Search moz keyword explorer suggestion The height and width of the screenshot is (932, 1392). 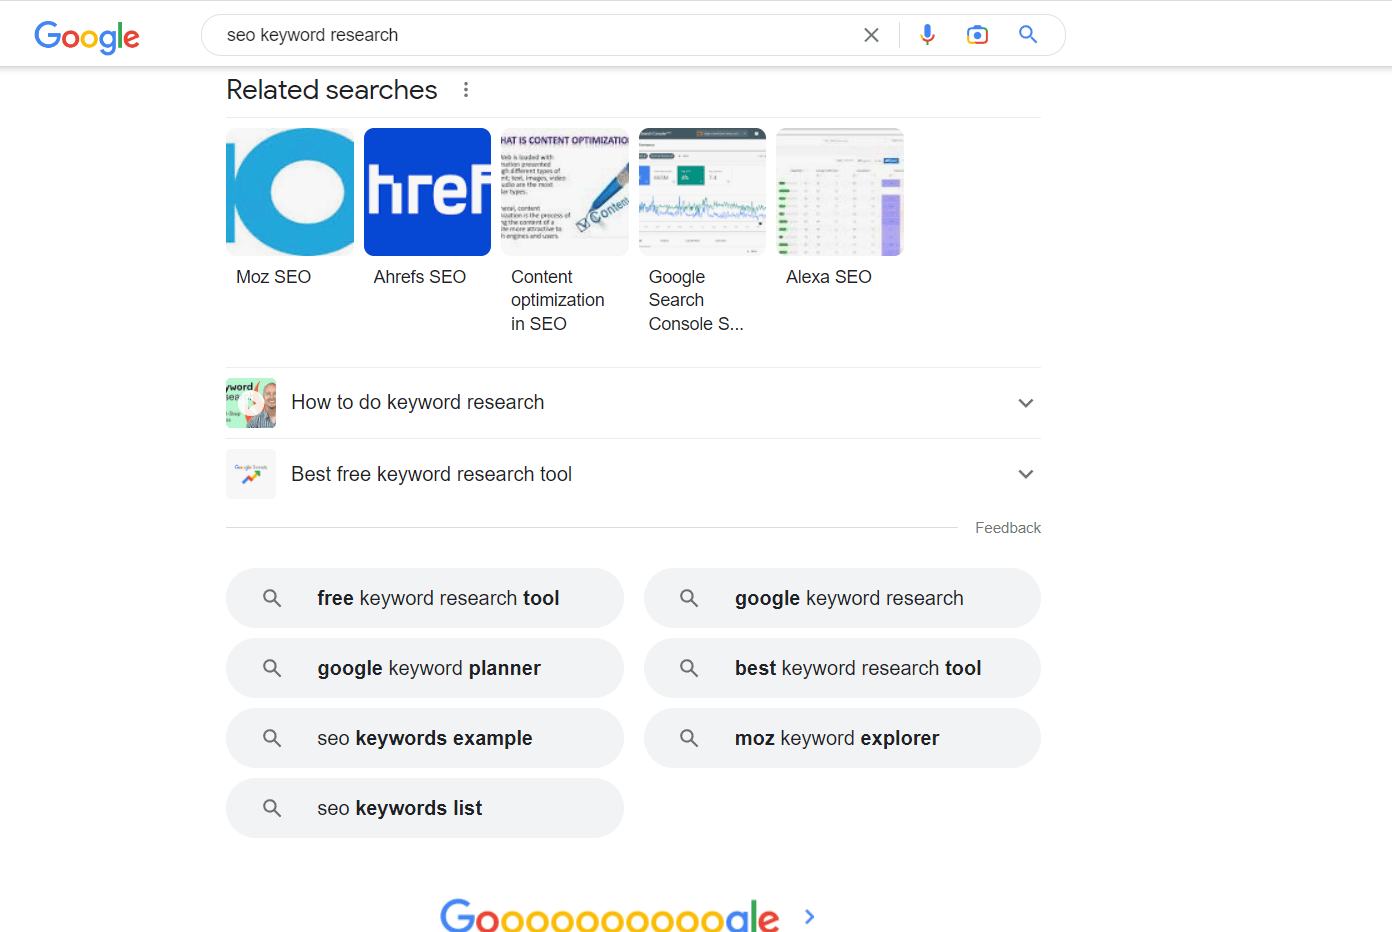tap(842, 738)
